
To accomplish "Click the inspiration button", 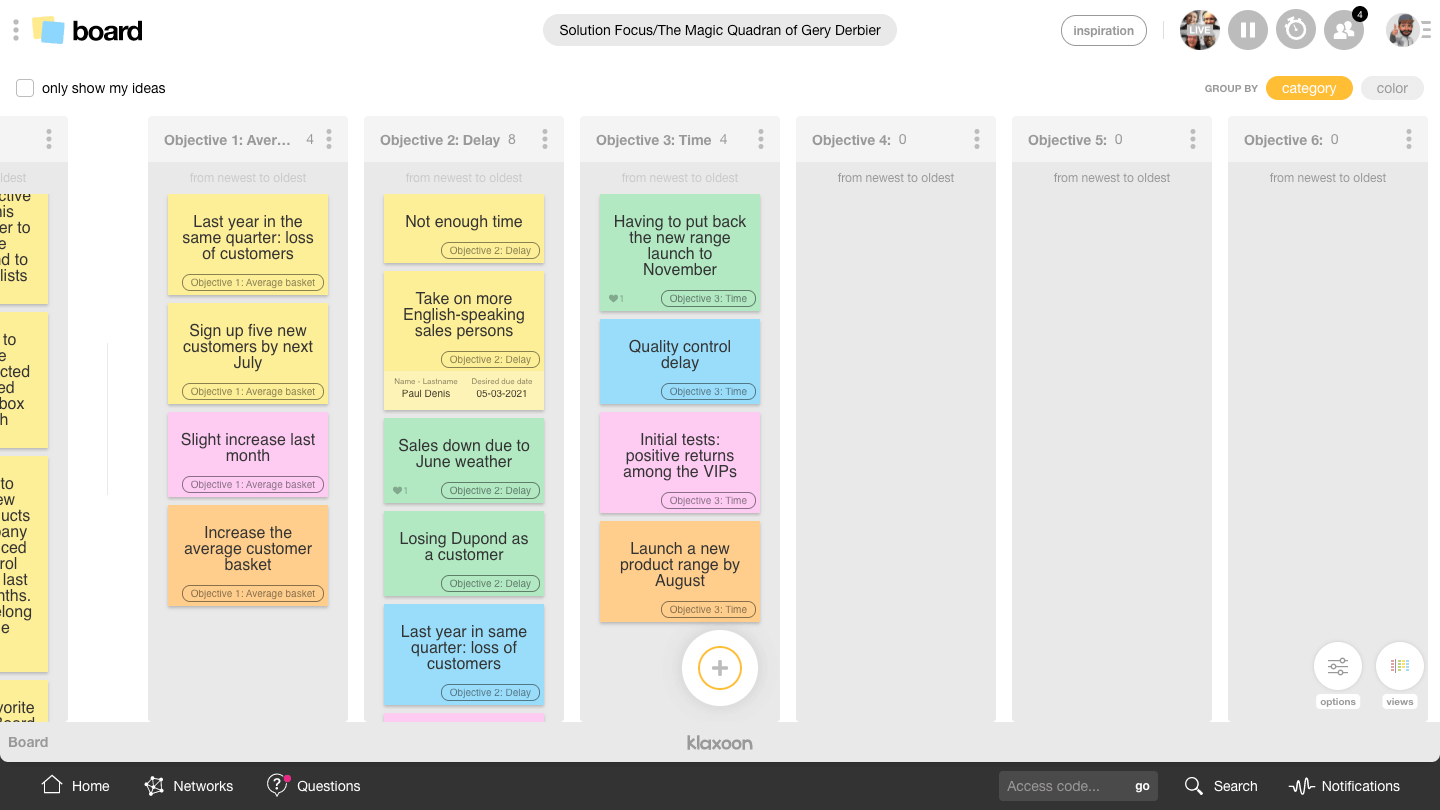I will [1103, 31].
